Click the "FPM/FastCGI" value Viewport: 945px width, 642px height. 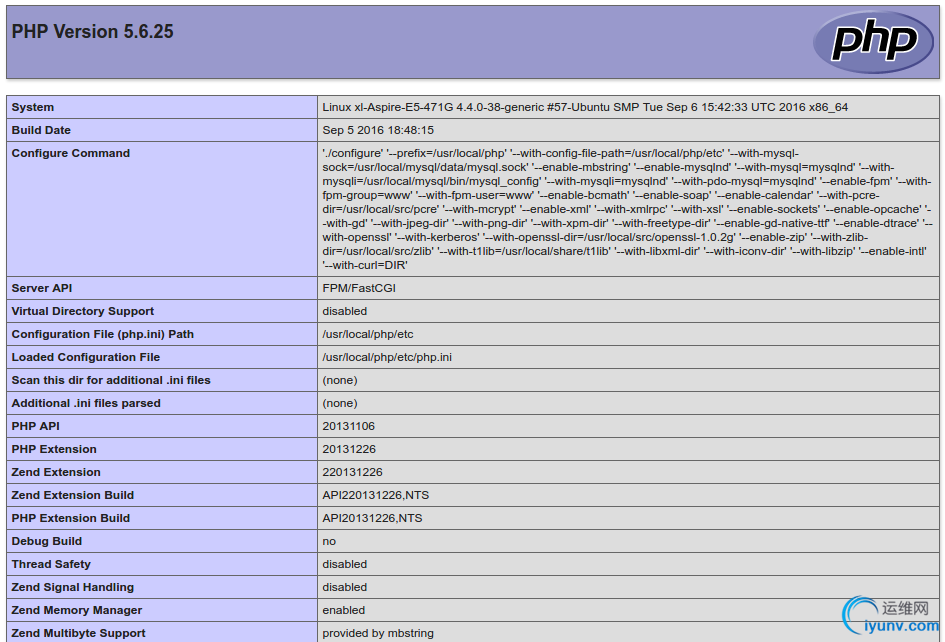tap(359, 288)
